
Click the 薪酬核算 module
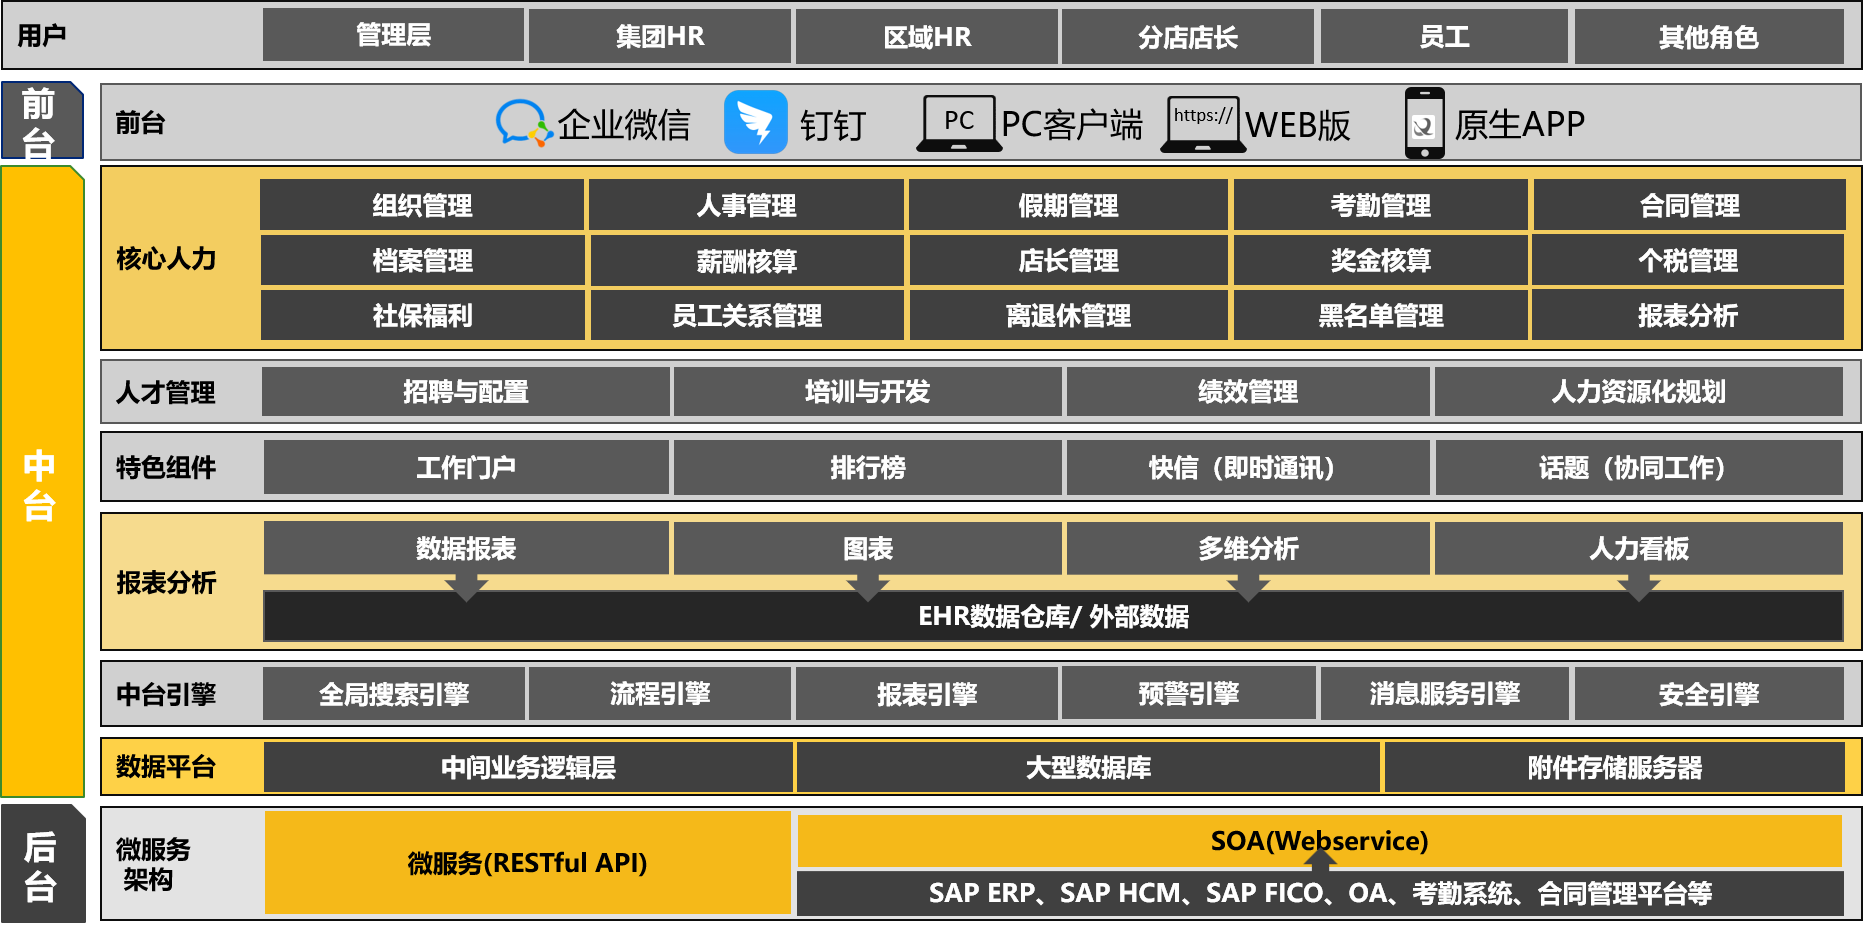tap(746, 261)
